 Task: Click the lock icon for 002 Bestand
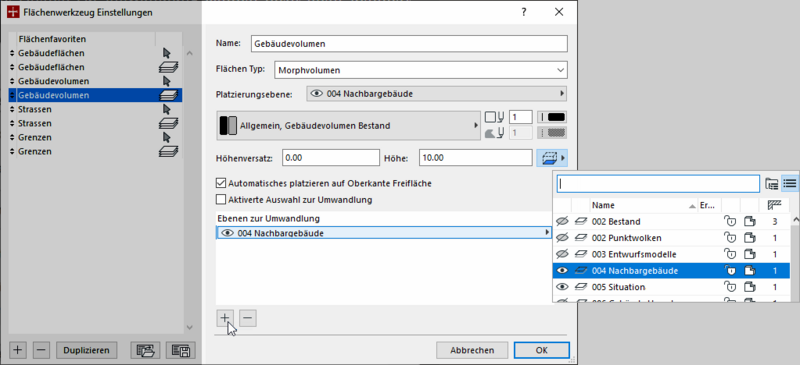point(731,222)
